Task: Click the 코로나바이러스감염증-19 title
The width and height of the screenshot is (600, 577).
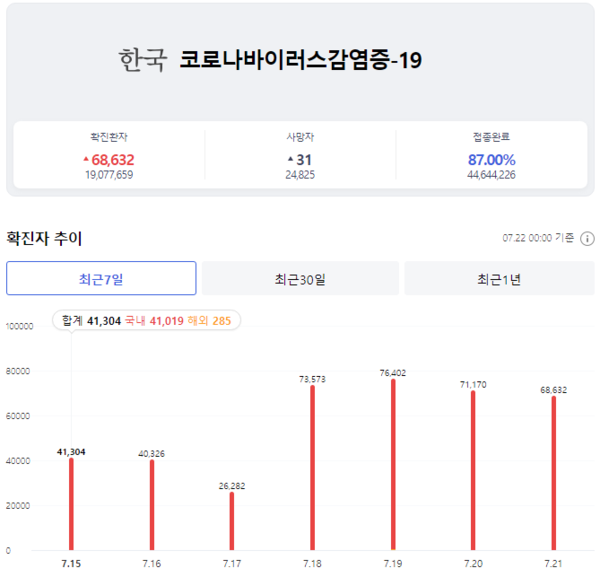Action: (301, 60)
